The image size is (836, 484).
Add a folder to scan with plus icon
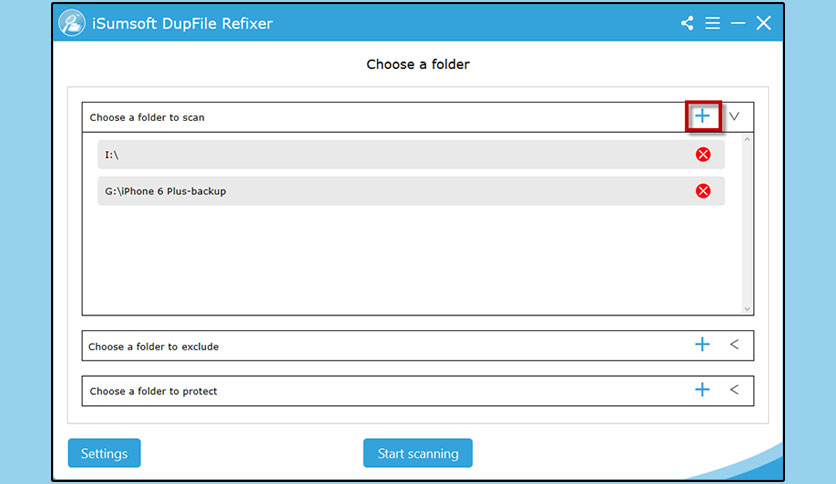(703, 116)
